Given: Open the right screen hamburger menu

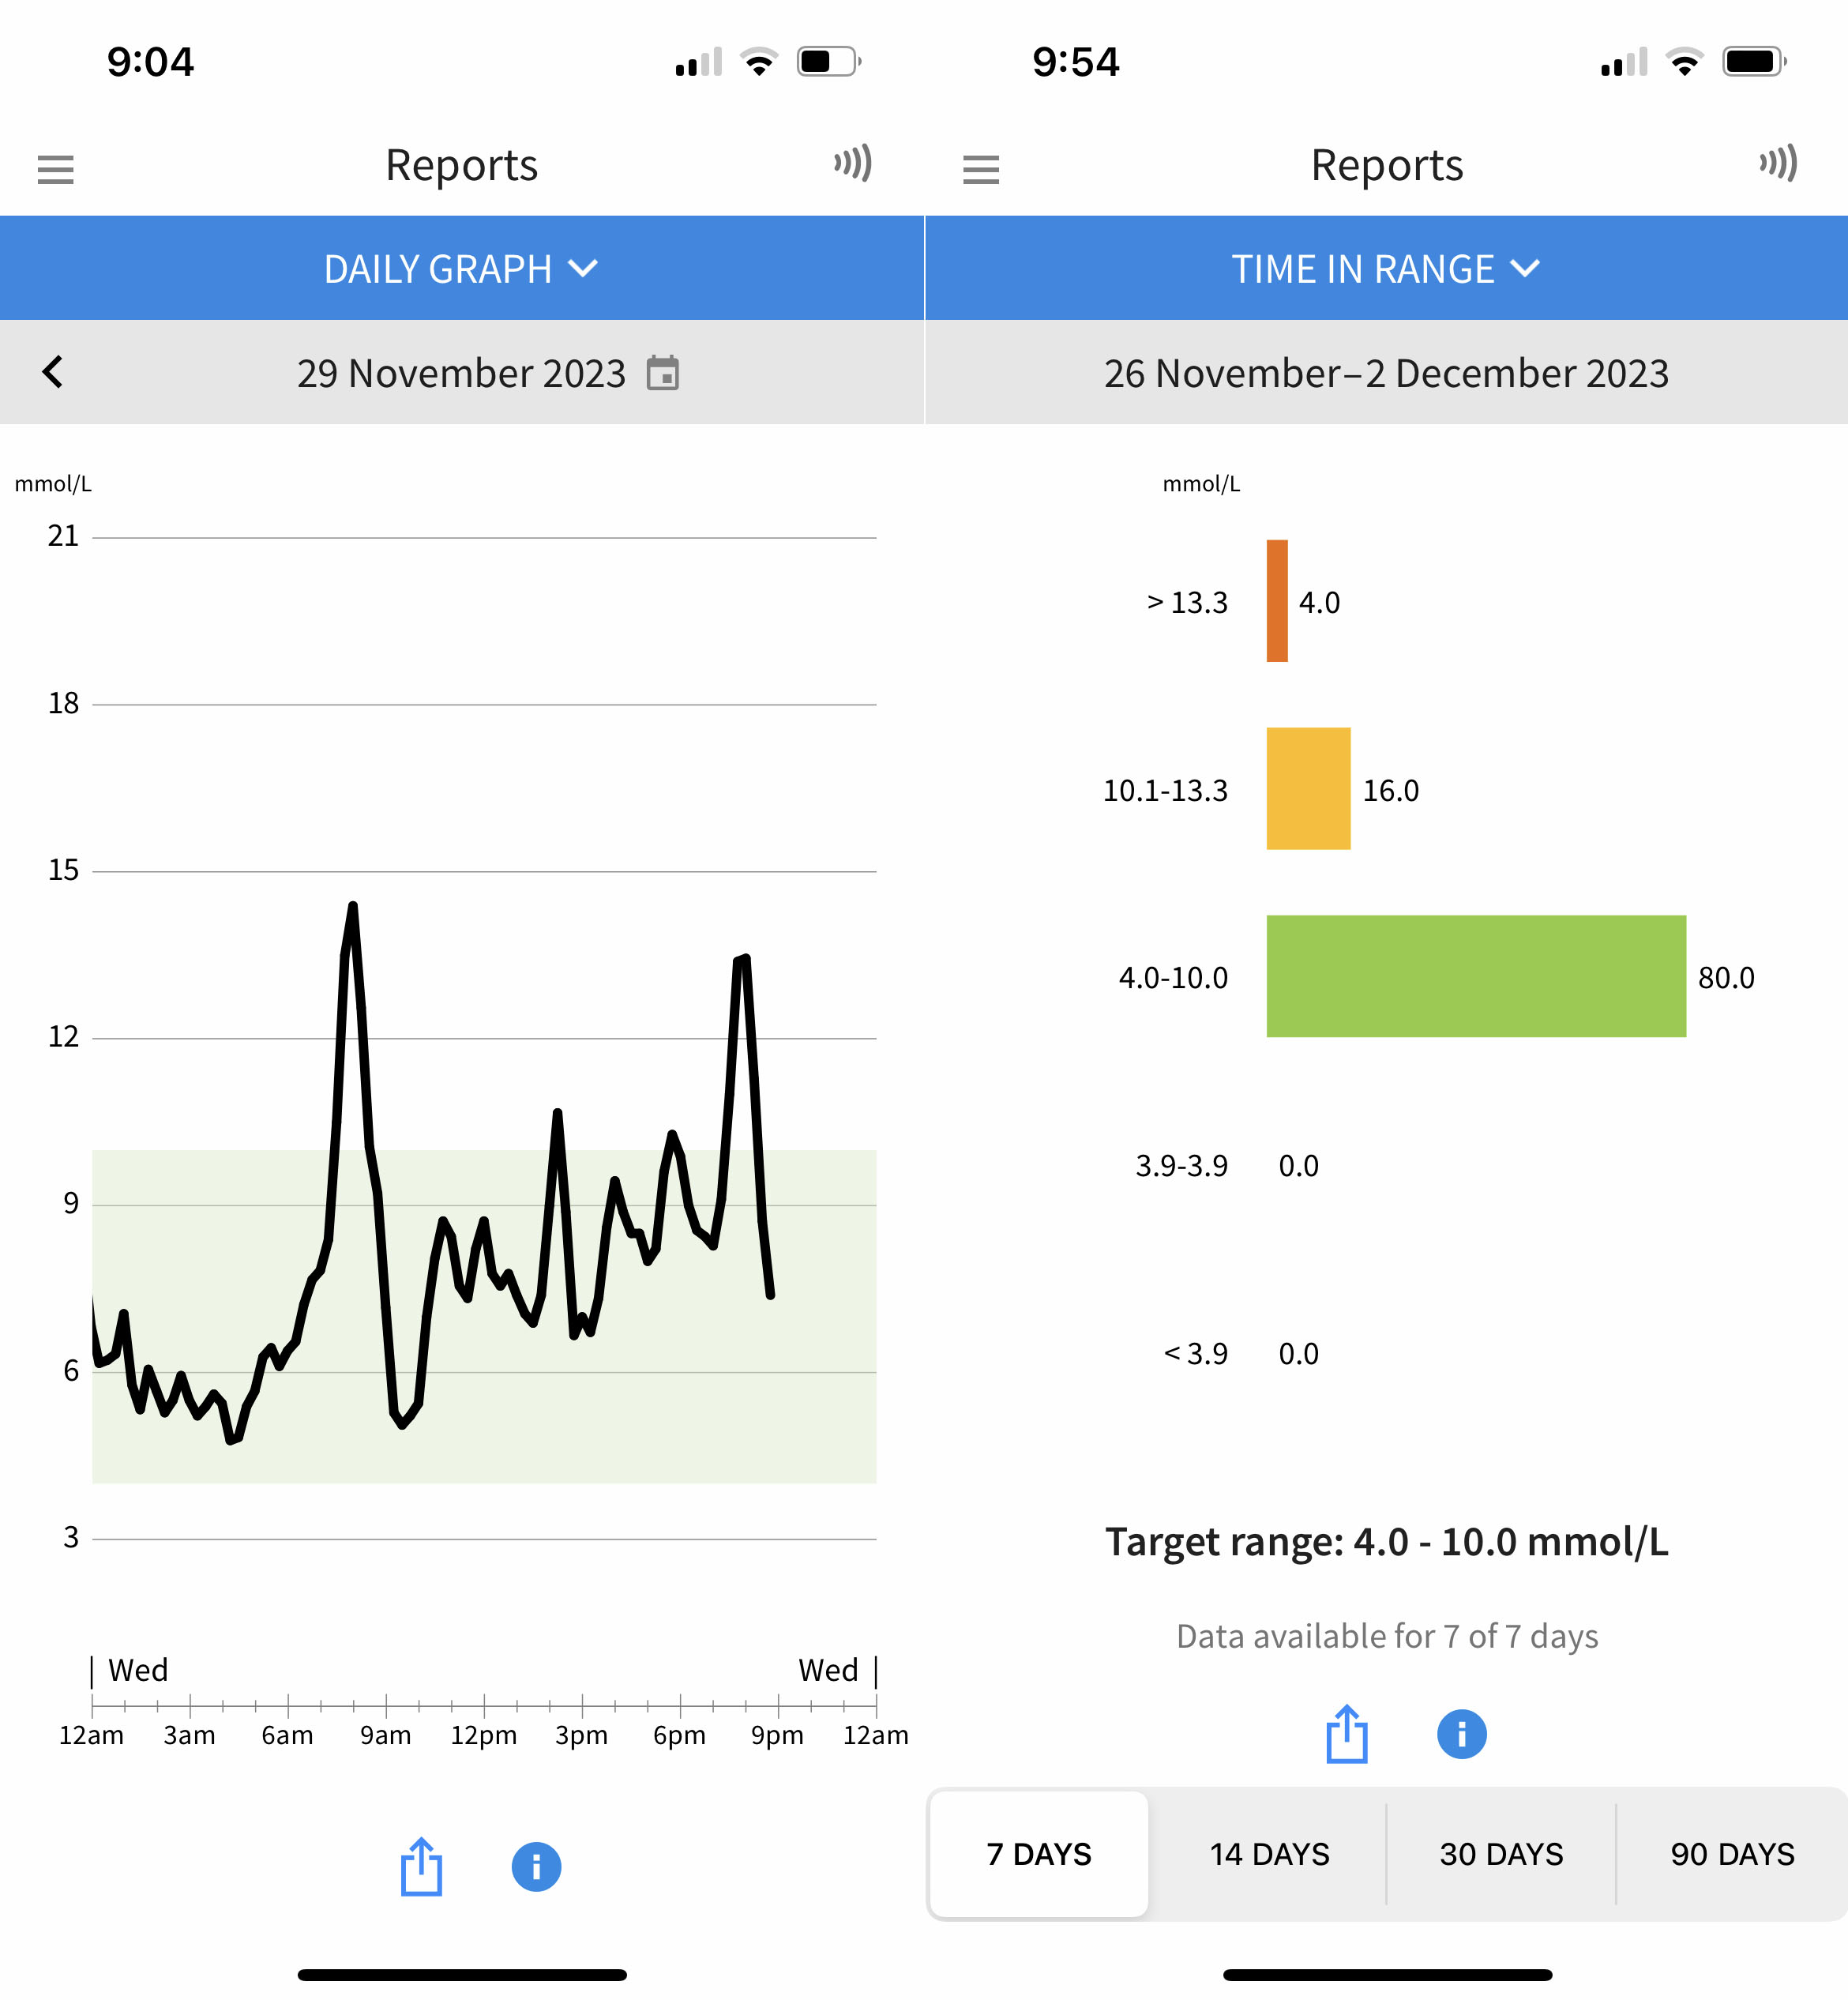Looking at the screenshot, I should (x=980, y=169).
